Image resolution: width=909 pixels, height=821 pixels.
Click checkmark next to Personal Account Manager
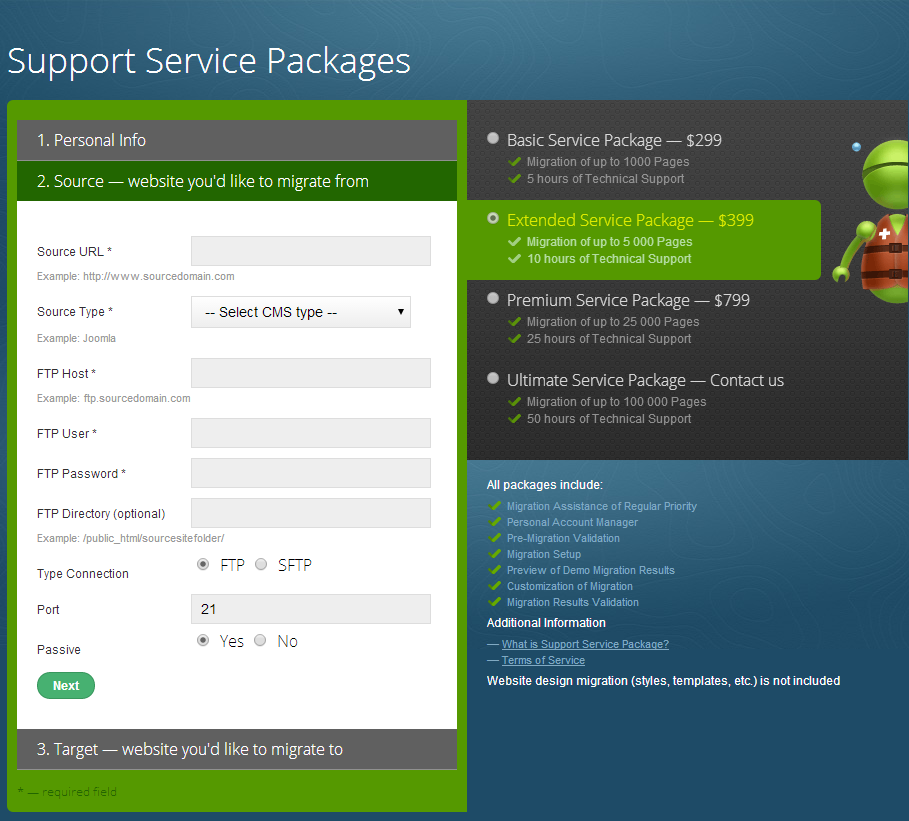(x=495, y=522)
